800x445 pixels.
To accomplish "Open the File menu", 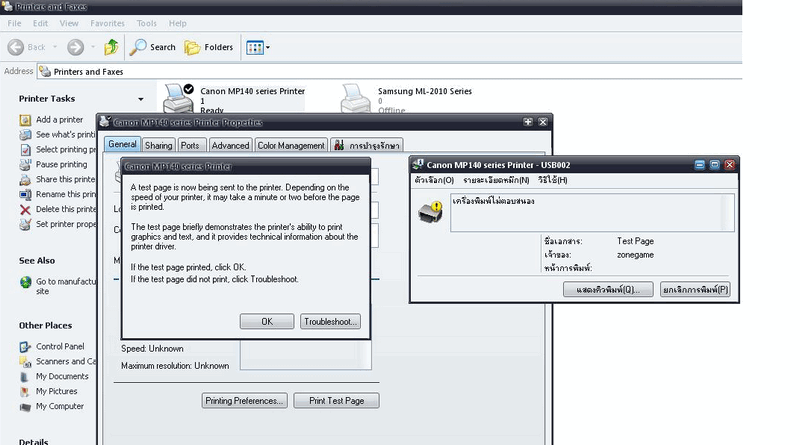I will coord(14,23).
